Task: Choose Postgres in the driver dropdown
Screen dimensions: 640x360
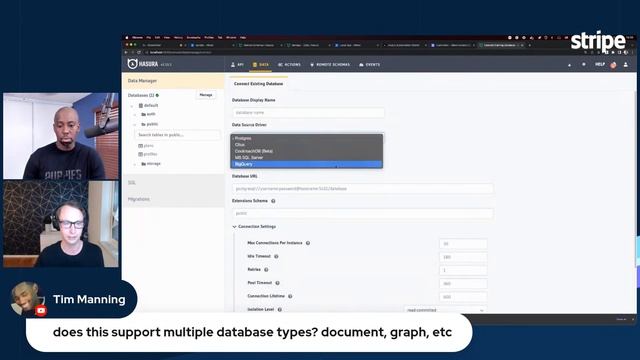Action: click(307, 138)
